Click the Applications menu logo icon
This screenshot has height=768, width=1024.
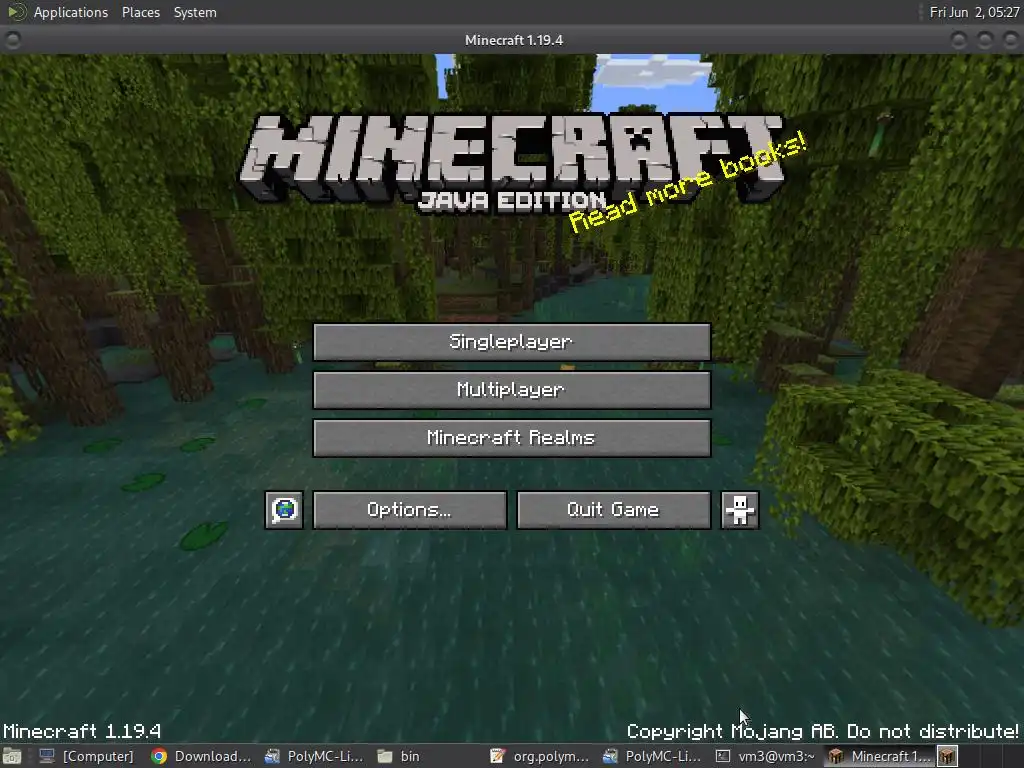[x=17, y=12]
